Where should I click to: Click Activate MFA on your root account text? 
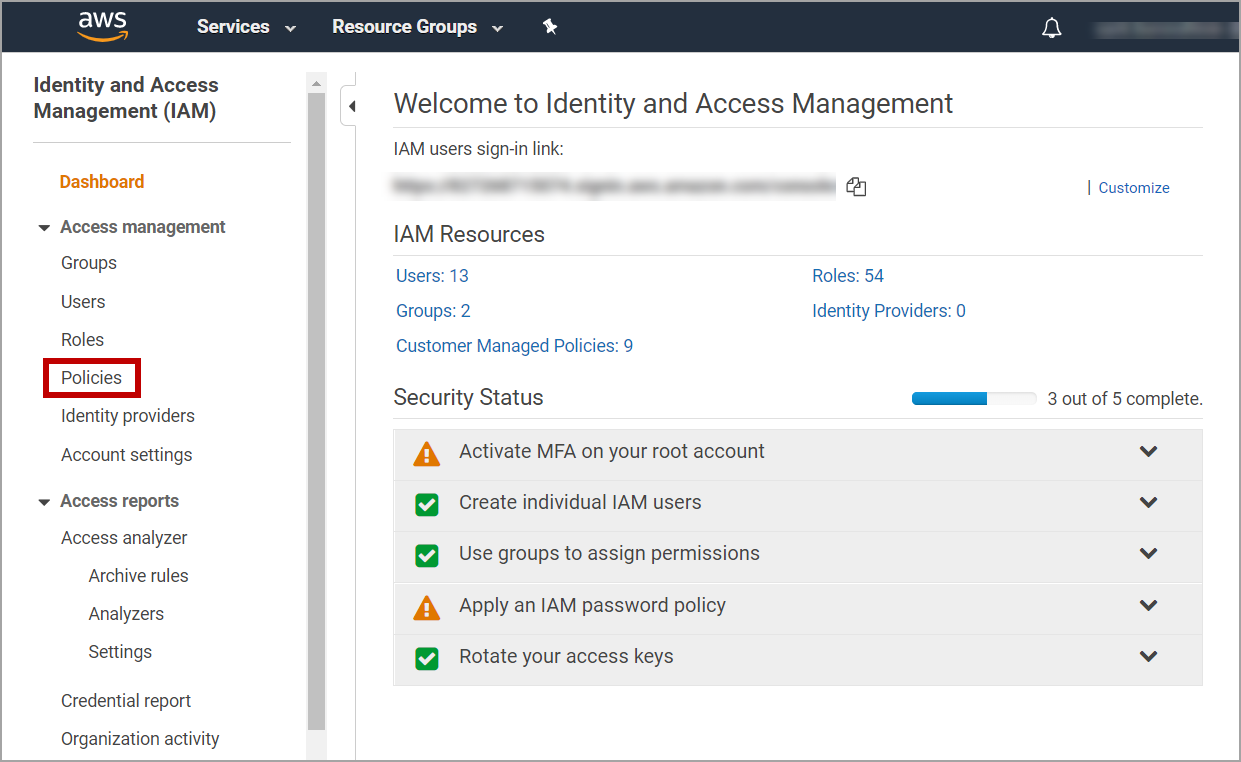[612, 452]
